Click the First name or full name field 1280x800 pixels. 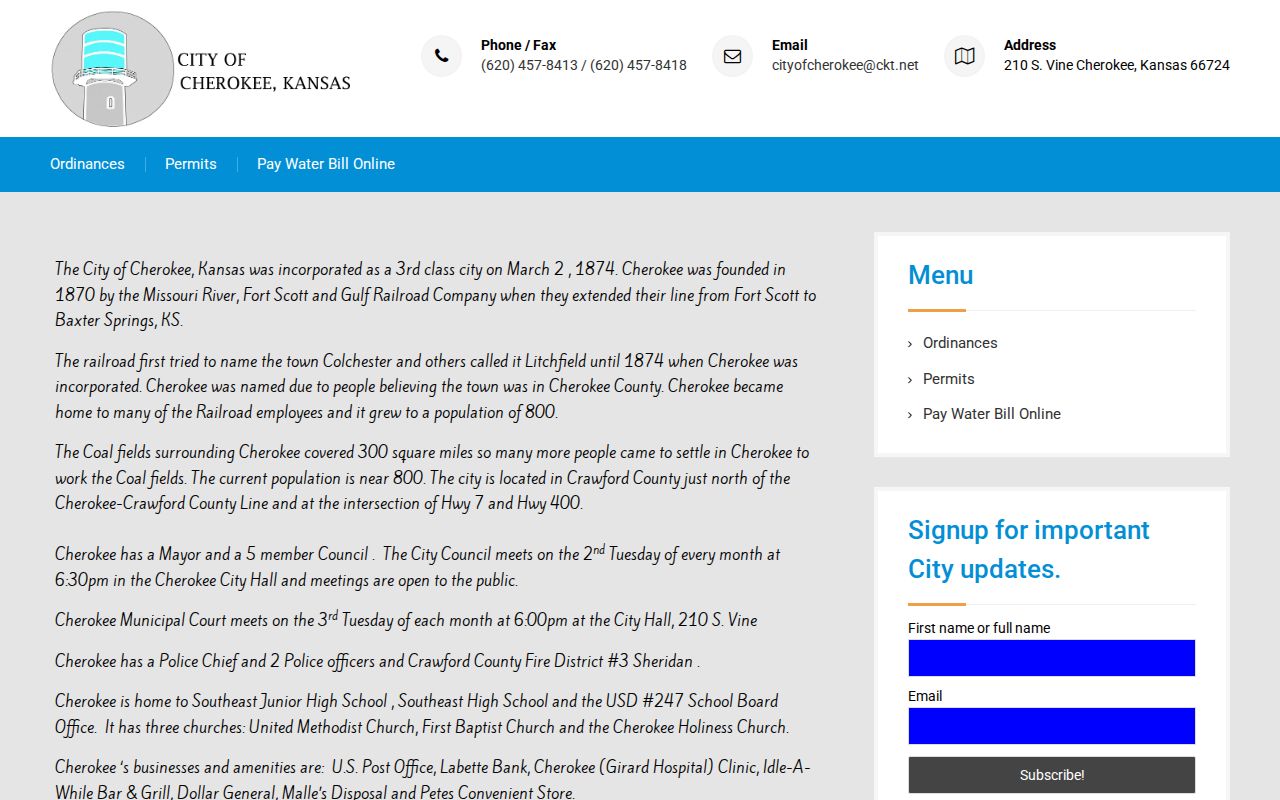pos(1052,658)
